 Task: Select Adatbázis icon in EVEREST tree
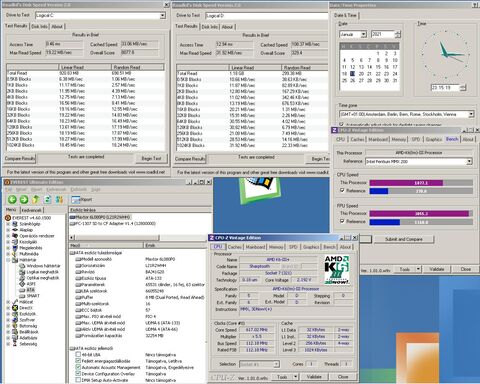(15, 338)
